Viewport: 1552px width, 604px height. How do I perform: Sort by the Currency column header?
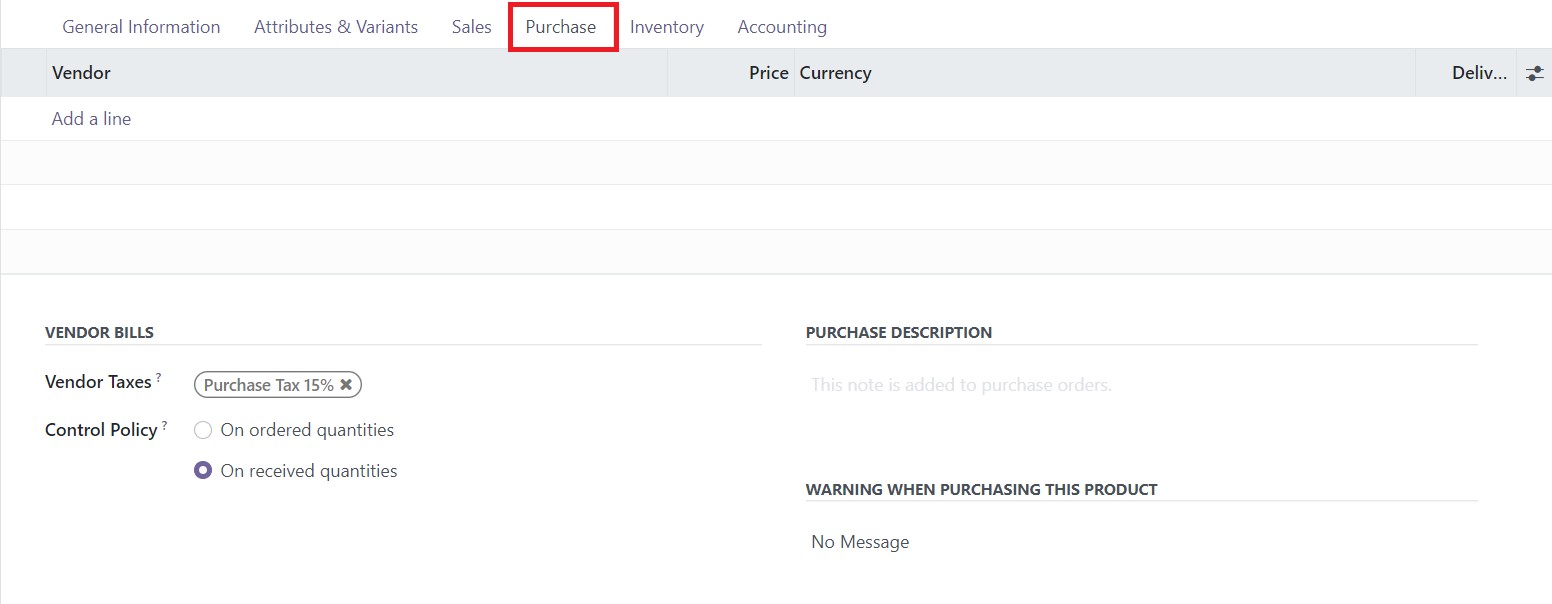[x=1105, y=73]
